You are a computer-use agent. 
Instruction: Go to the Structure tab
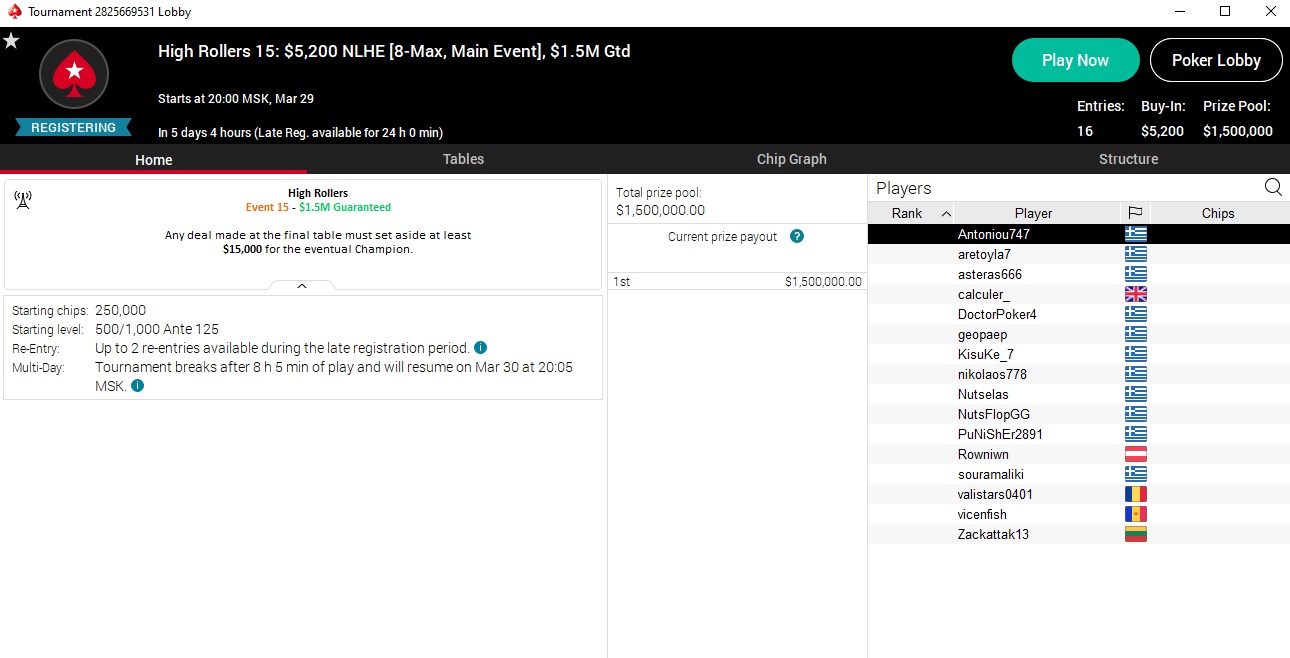point(1128,159)
